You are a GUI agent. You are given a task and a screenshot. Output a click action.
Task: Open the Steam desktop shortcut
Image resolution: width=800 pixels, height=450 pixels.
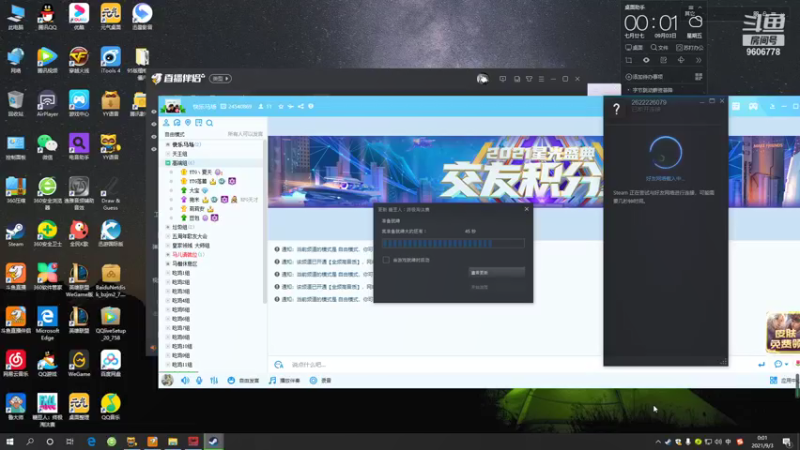tap(15, 234)
